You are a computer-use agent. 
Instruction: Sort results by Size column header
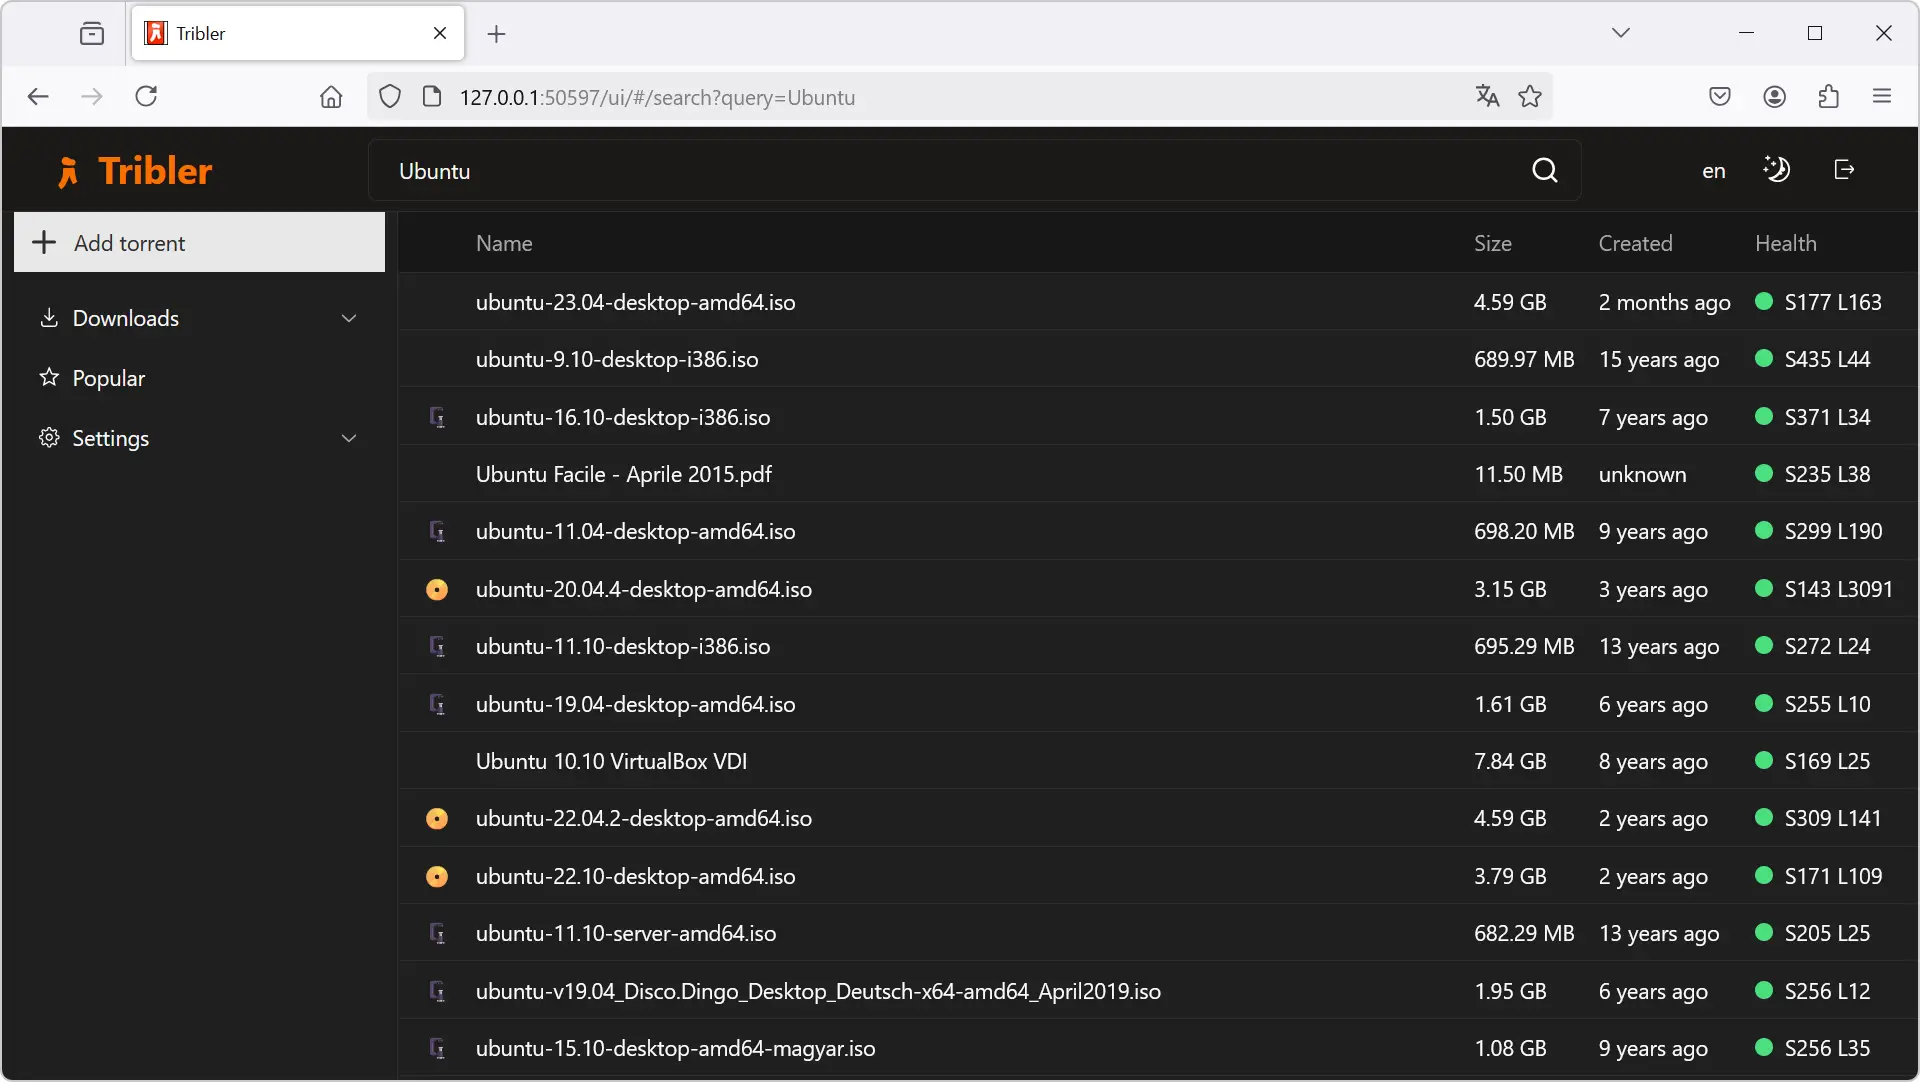(x=1492, y=243)
